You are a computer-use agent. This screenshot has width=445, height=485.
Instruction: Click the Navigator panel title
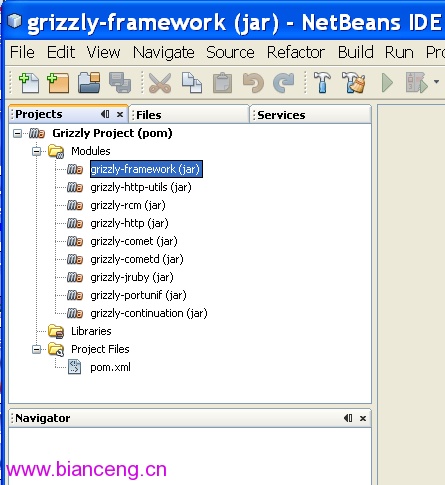click(x=43, y=418)
